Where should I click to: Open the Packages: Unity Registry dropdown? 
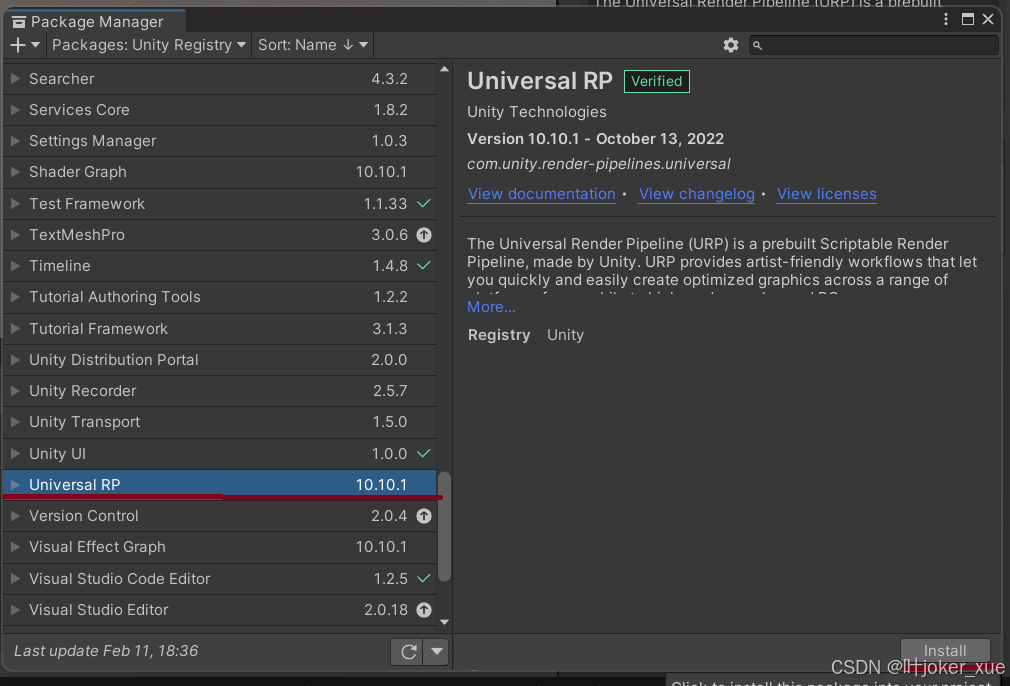[x=148, y=44]
